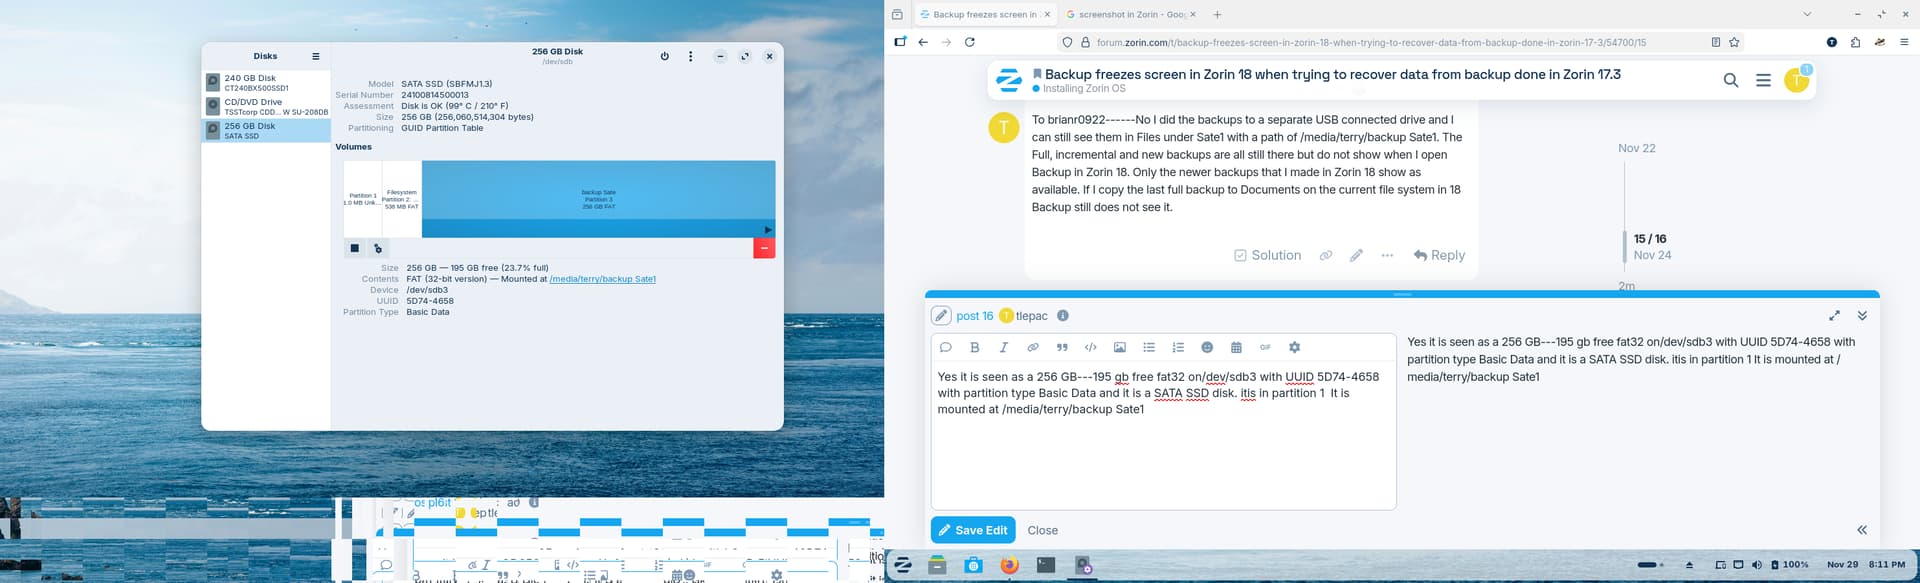Click the Bold formatting icon in the editor
The image size is (1920, 583).
click(x=974, y=347)
